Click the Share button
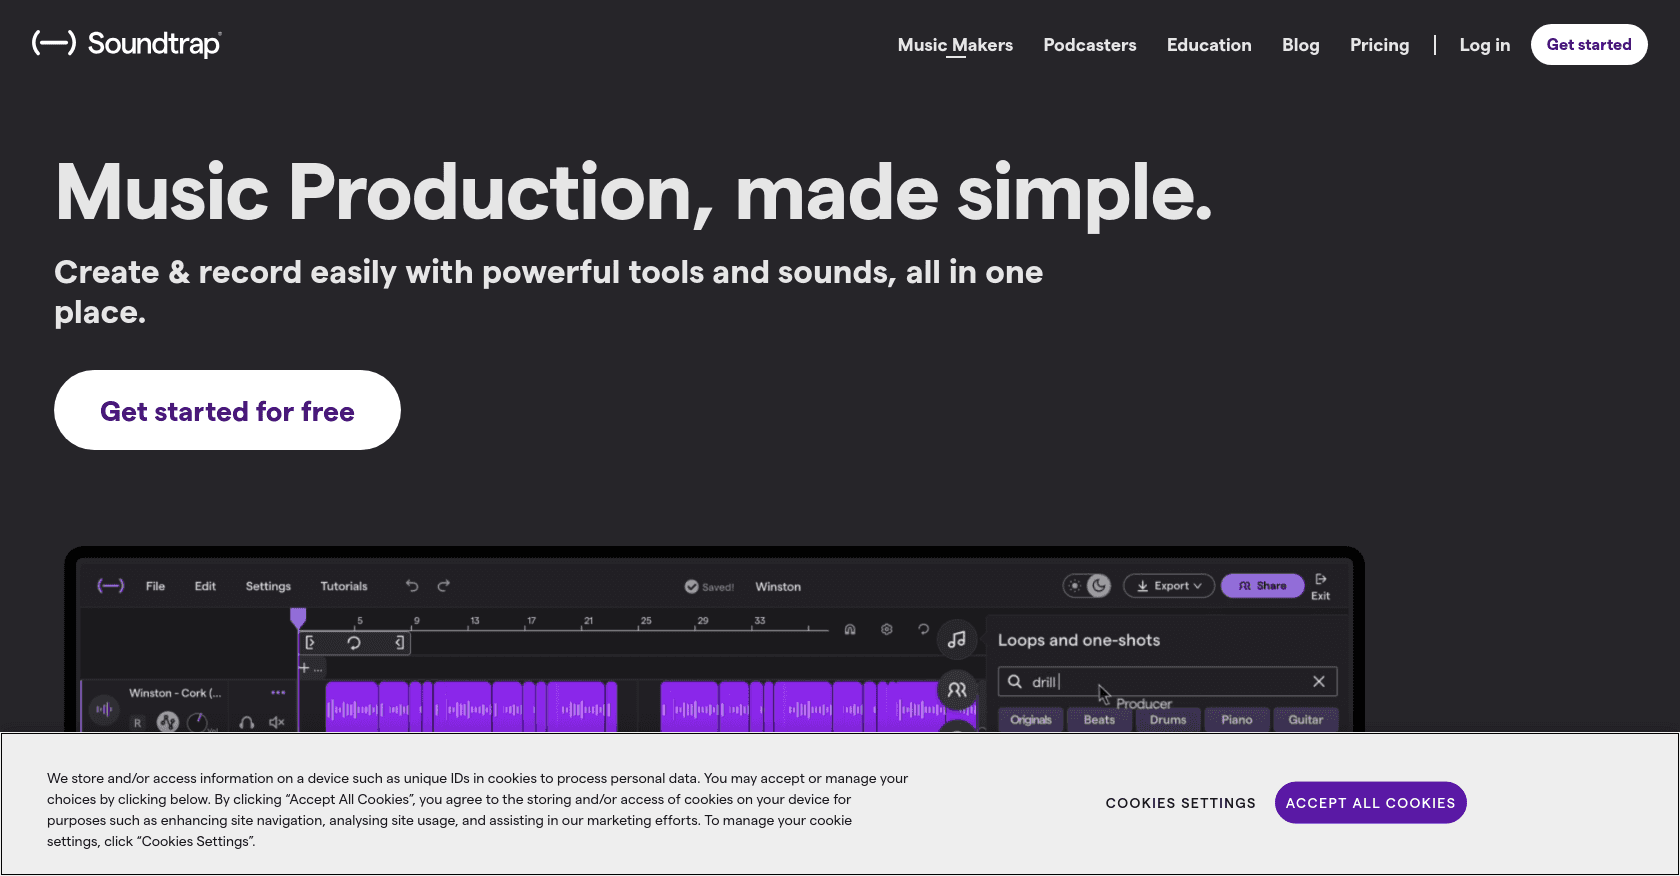Screen dimensions: 1680x876 coord(1262,586)
